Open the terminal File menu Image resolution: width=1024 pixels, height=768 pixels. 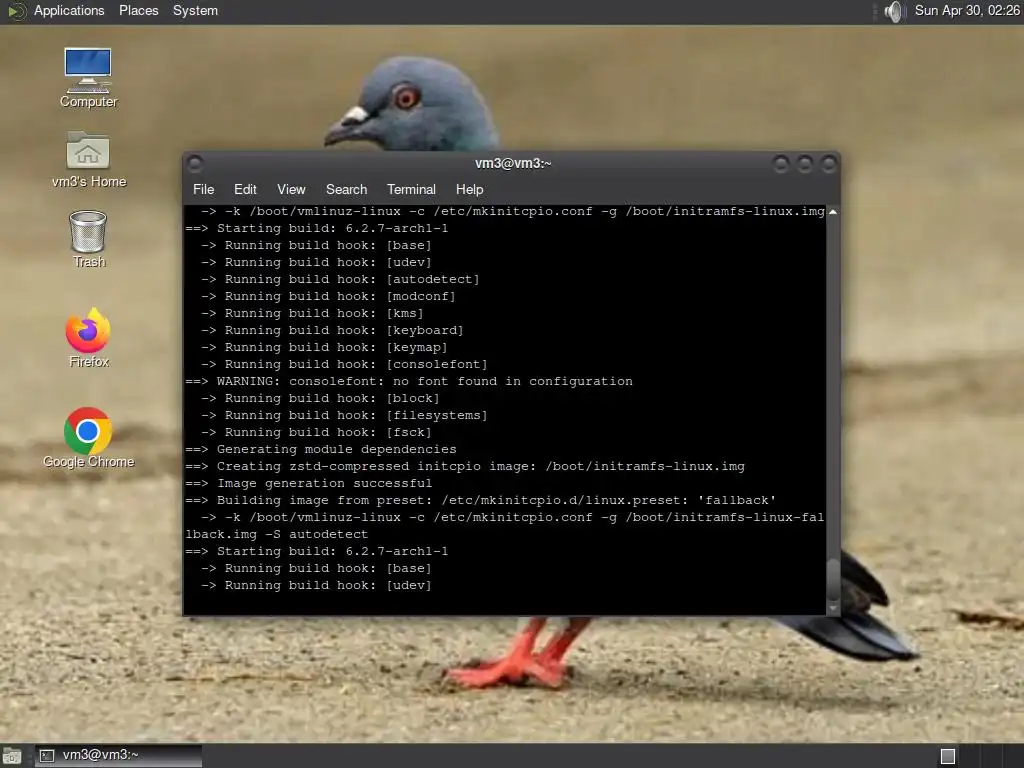point(203,189)
